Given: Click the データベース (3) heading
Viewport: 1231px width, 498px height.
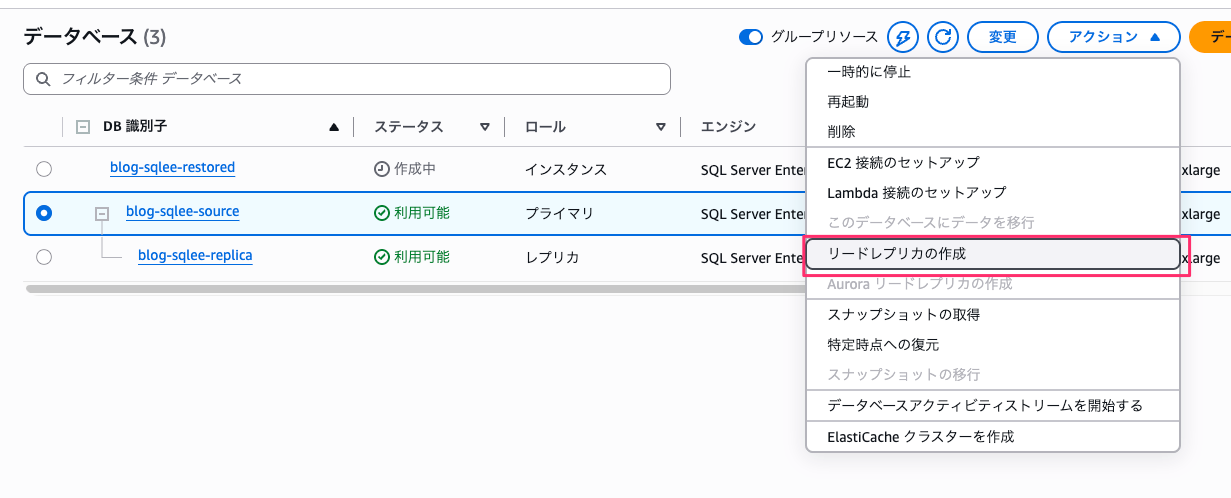Looking at the screenshot, I should [x=94, y=37].
